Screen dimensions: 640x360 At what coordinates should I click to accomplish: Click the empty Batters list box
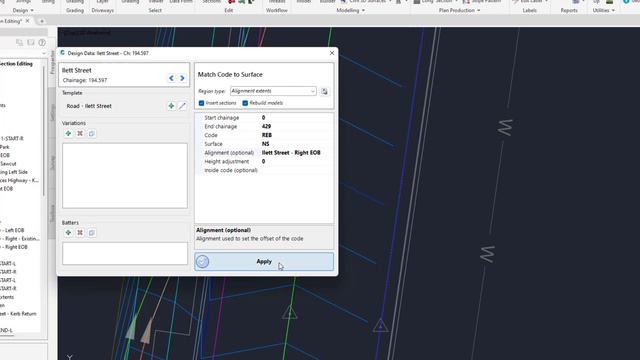[125, 253]
